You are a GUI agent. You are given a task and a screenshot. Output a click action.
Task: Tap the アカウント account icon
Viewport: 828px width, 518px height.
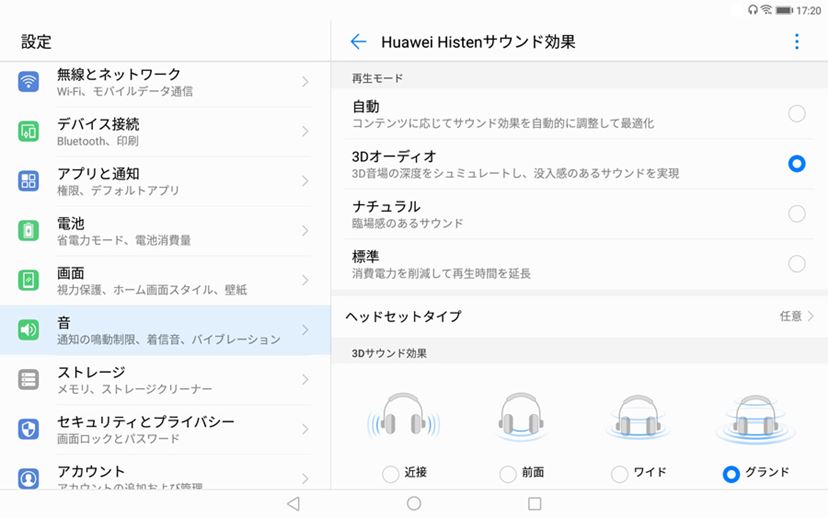click(x=29, y=478)
